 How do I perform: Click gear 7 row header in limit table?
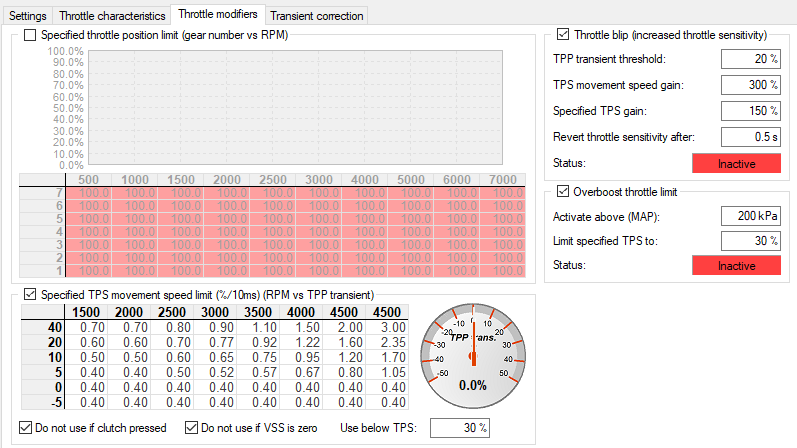click(x=42, y=193)
